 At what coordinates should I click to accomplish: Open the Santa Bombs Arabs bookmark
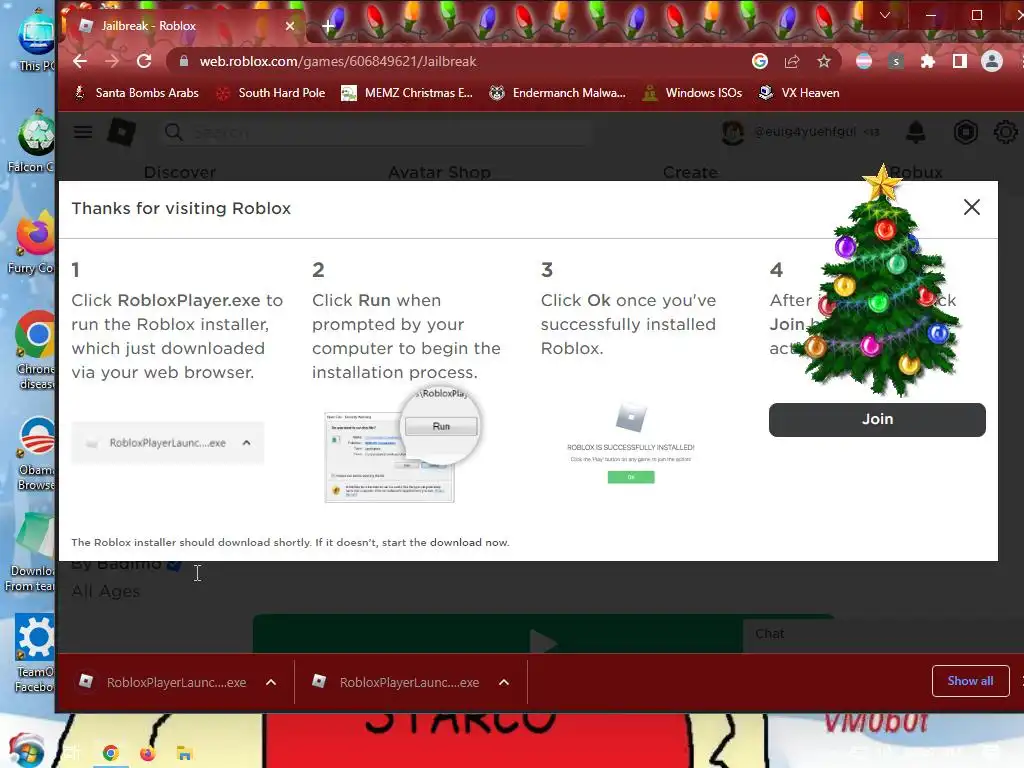click(x=136, y=93)
